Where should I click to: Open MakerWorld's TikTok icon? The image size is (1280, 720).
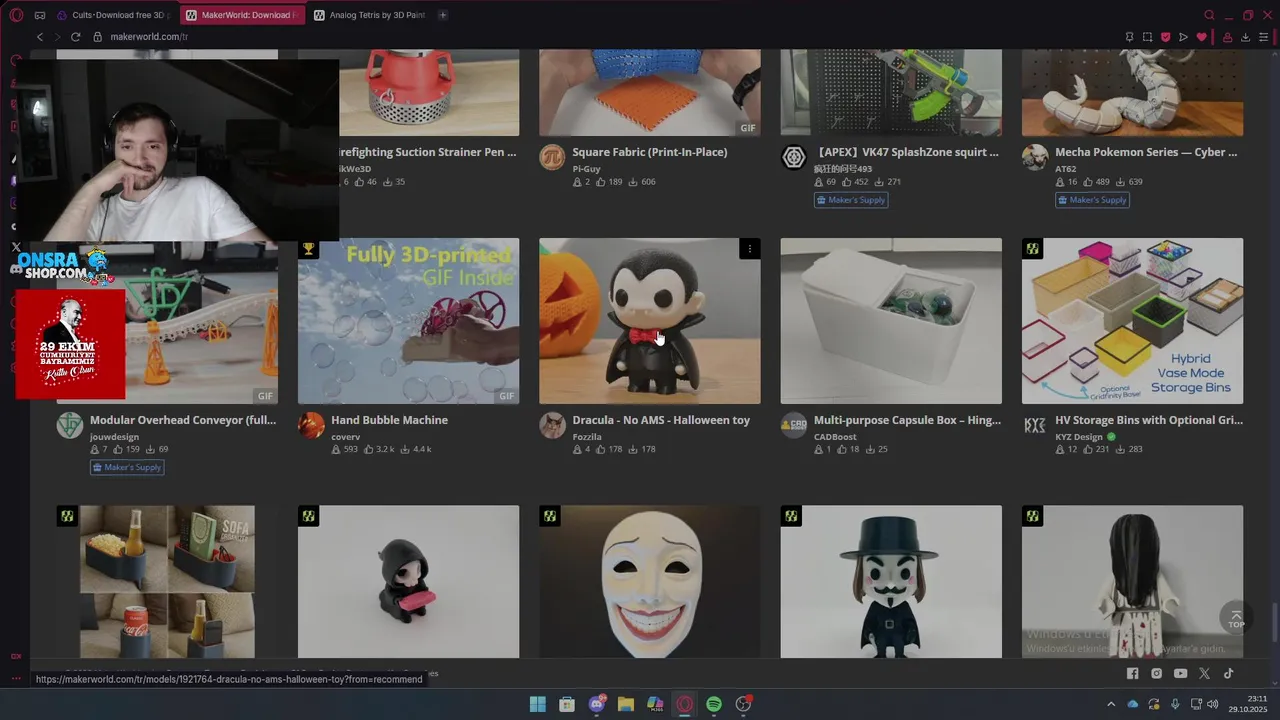(x=1228, y=674)
